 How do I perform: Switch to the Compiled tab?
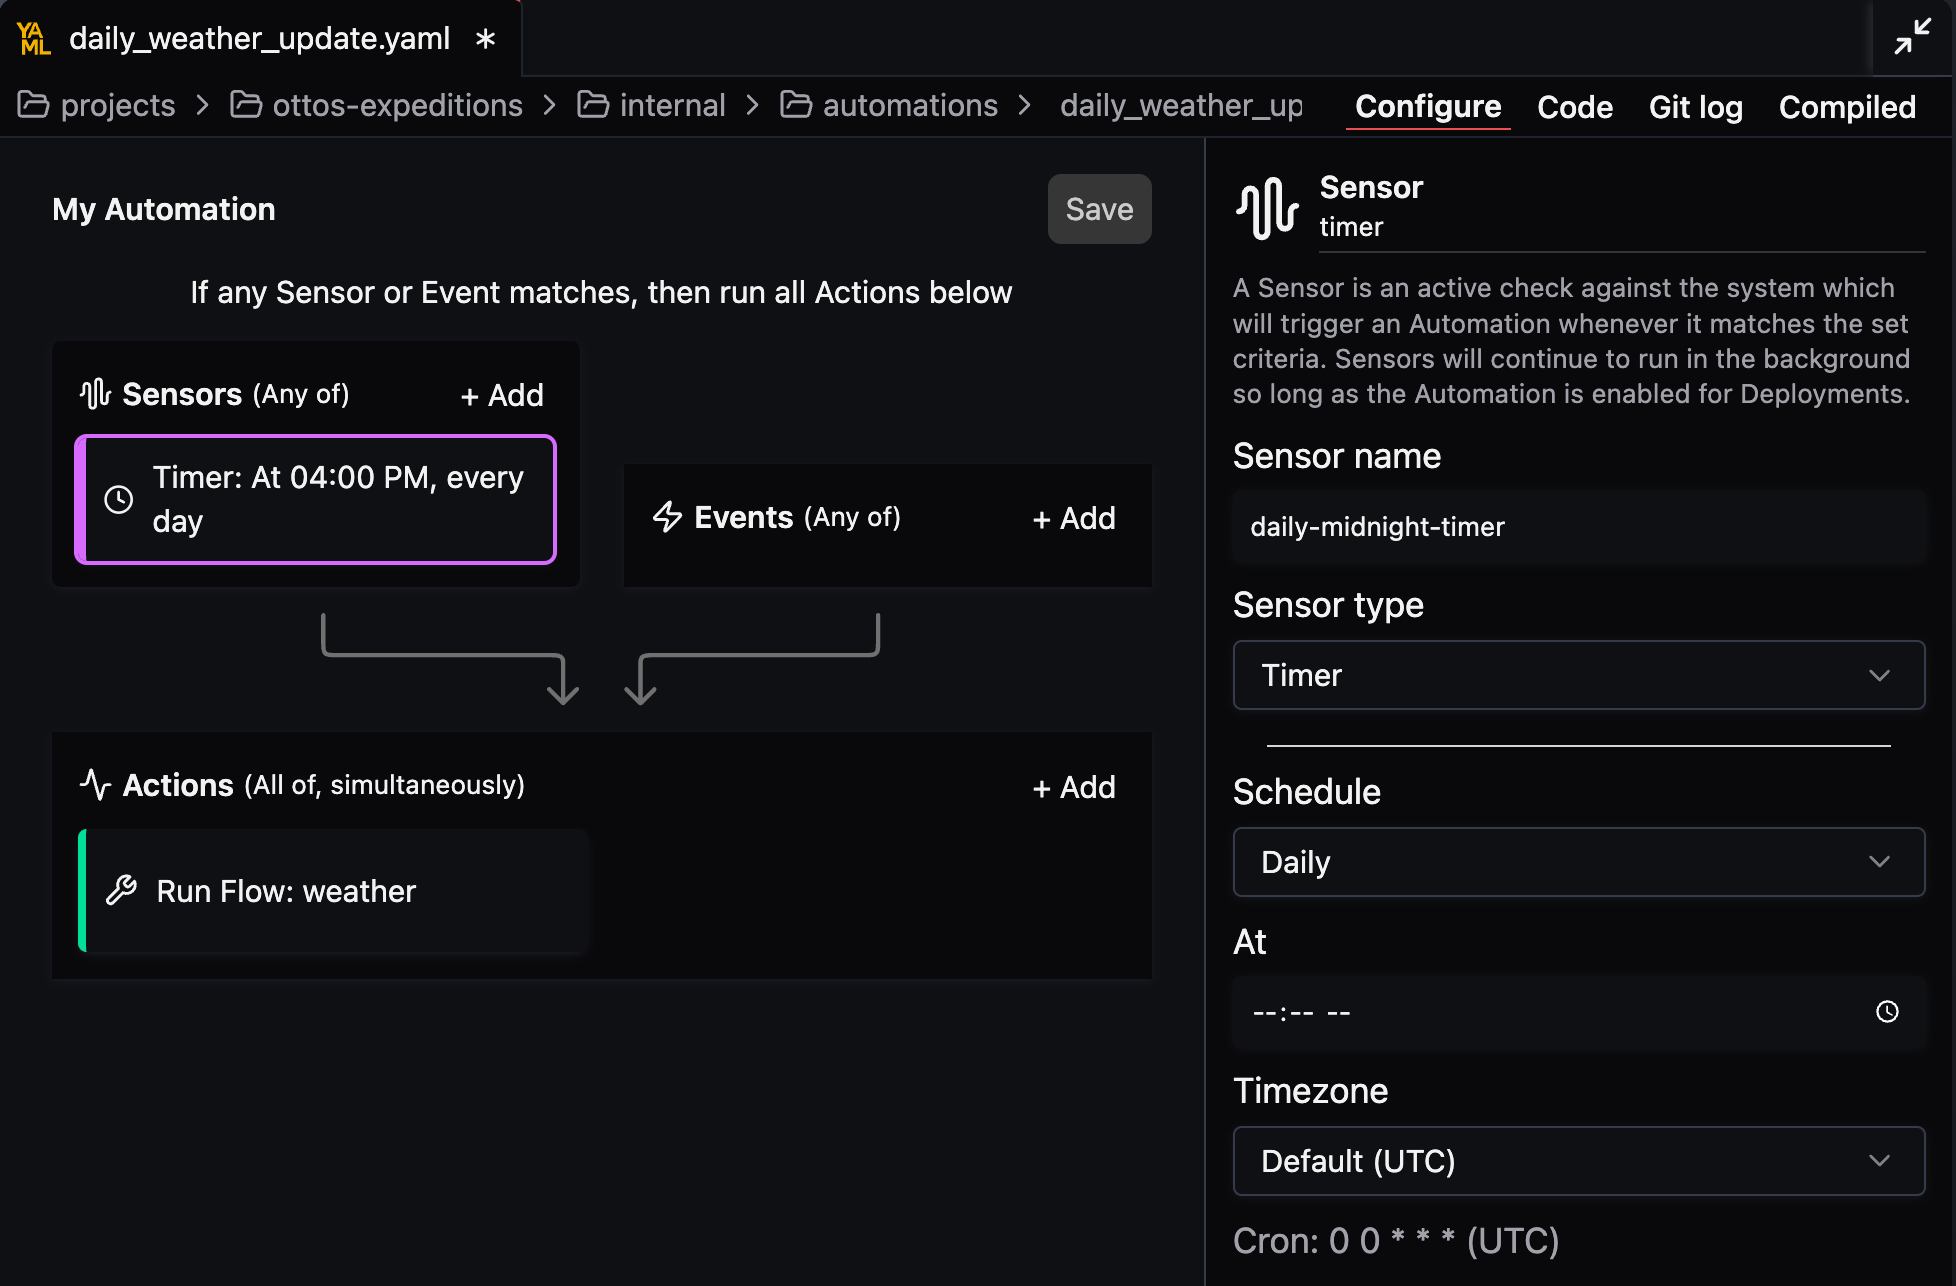click(x=1846, y=107)
